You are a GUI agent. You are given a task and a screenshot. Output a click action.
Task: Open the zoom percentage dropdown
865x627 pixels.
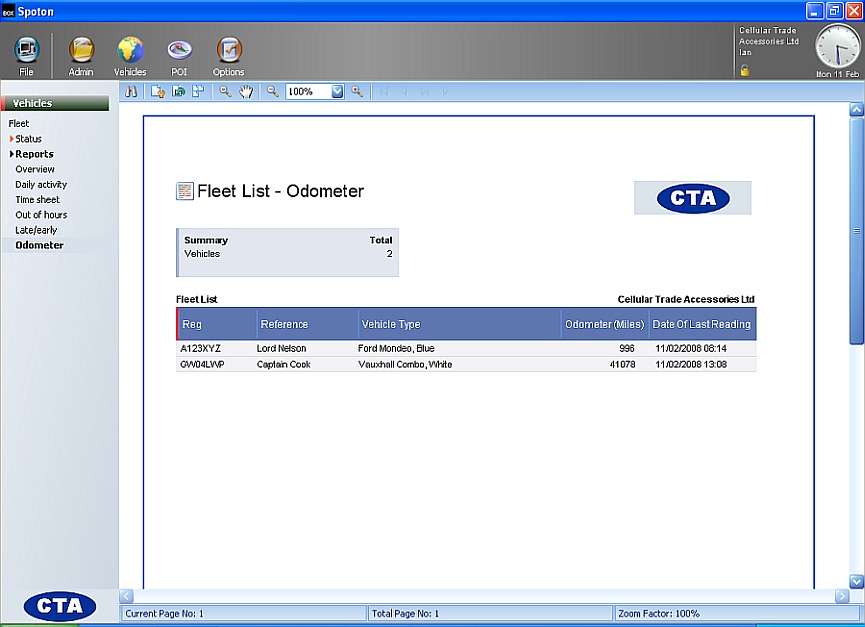pyautogui.click(x=337, y=91)
